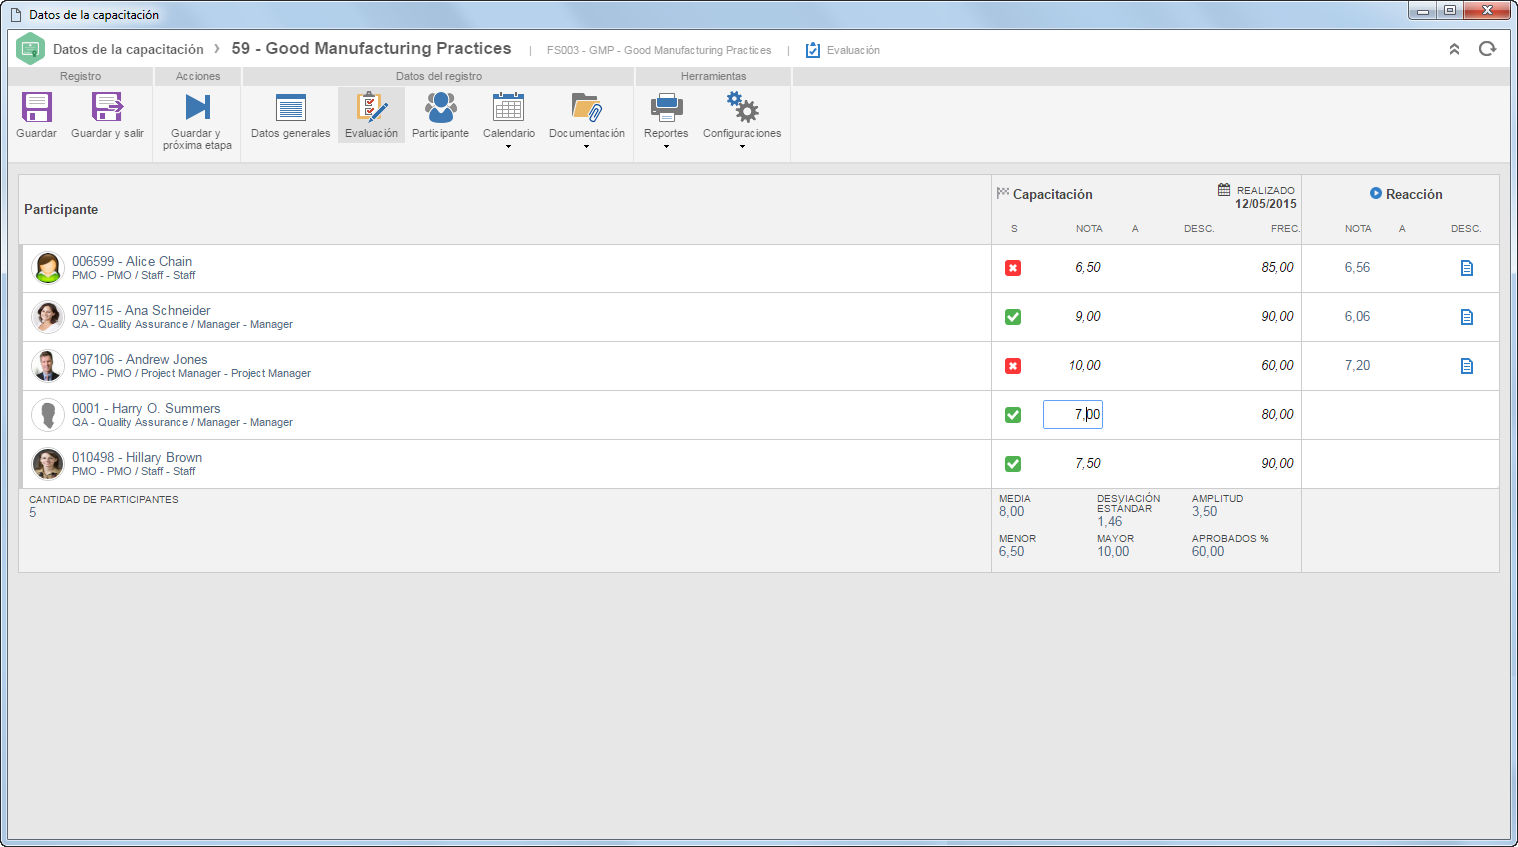Click the Configuraciones gears icon
1518x847 pixels.
point(742,107)
